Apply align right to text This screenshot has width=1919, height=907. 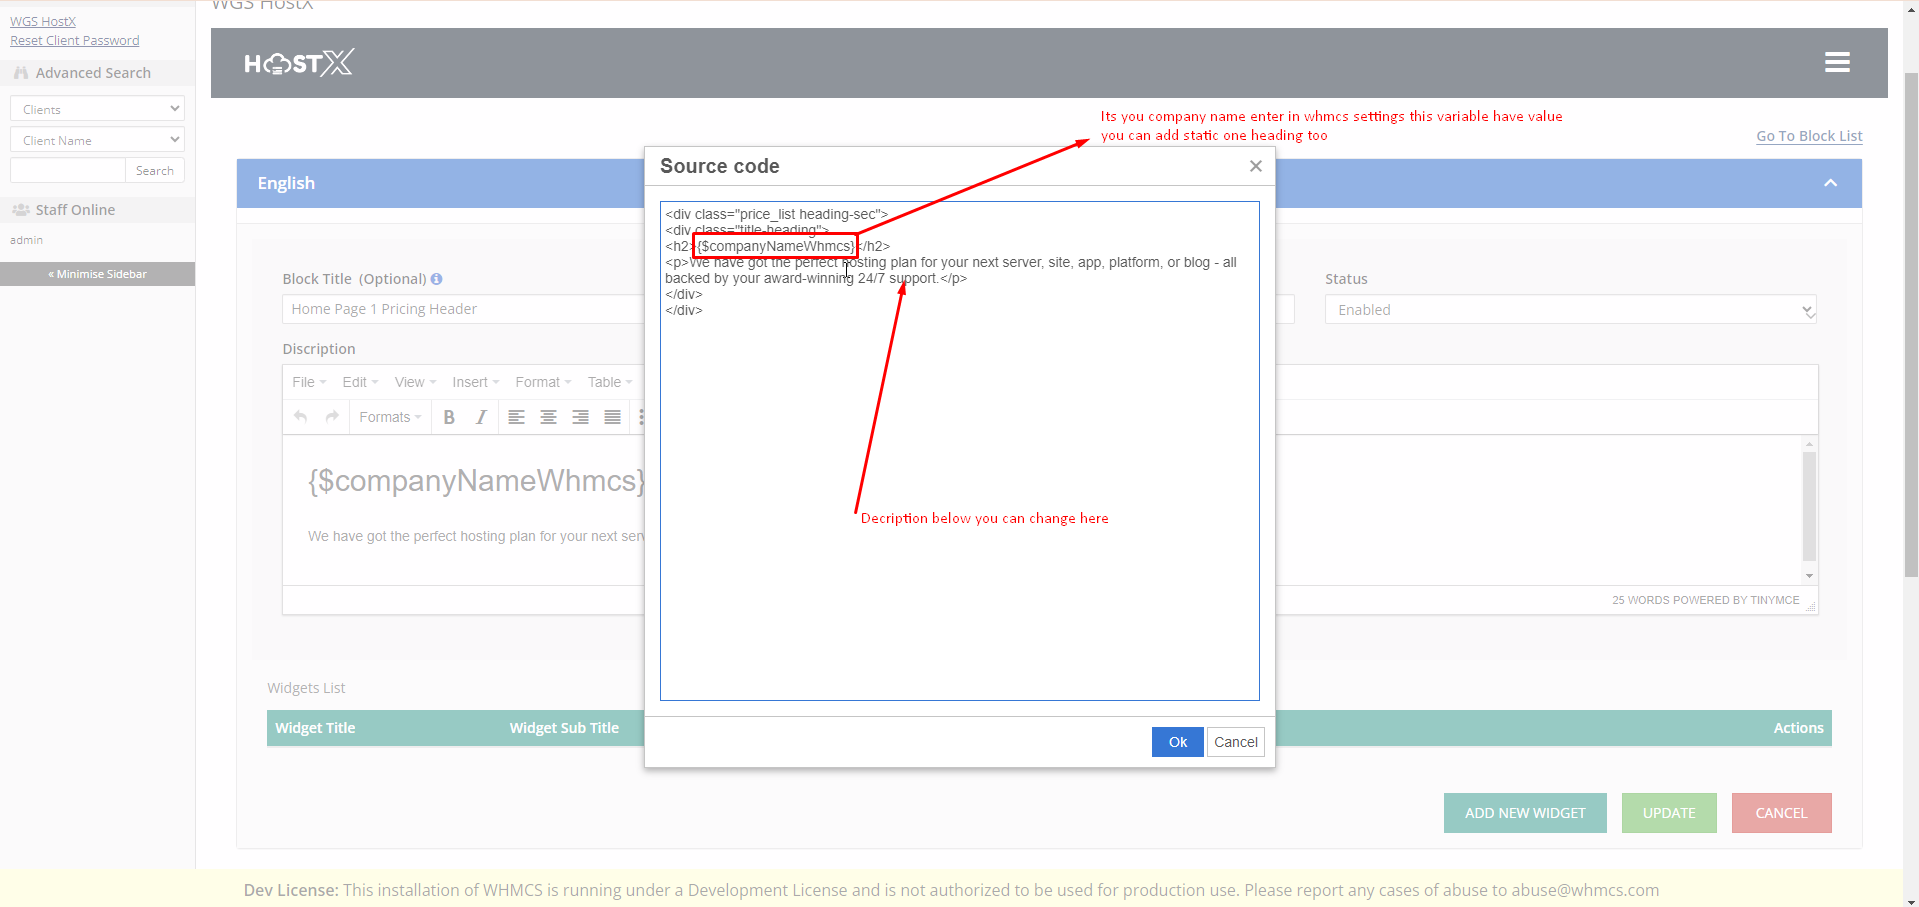[x=580, y=417]
